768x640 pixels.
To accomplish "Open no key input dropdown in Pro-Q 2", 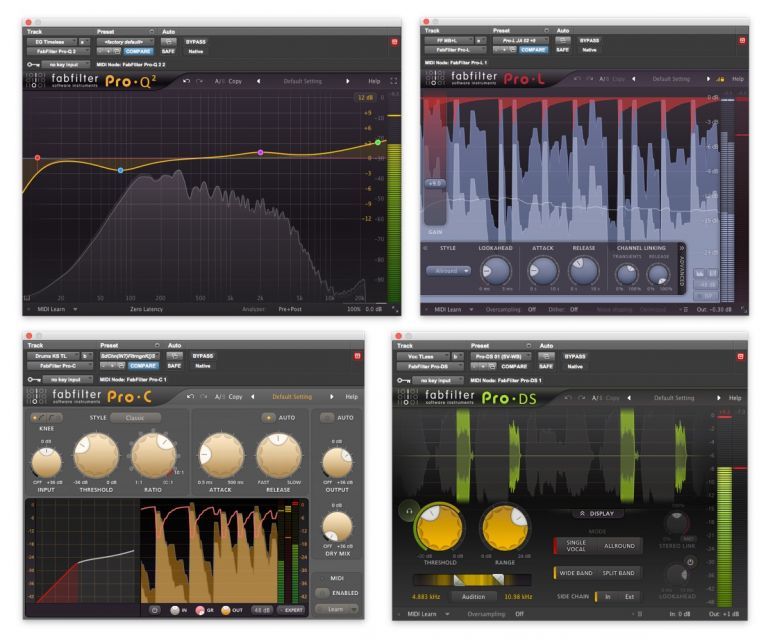I will (66, 65).
